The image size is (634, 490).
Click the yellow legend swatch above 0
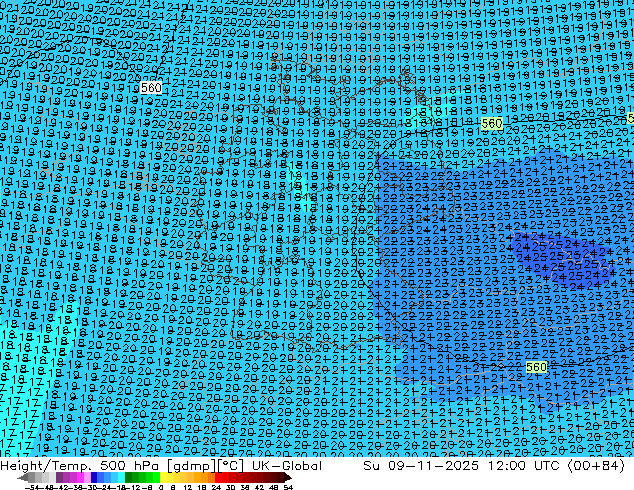163,478
